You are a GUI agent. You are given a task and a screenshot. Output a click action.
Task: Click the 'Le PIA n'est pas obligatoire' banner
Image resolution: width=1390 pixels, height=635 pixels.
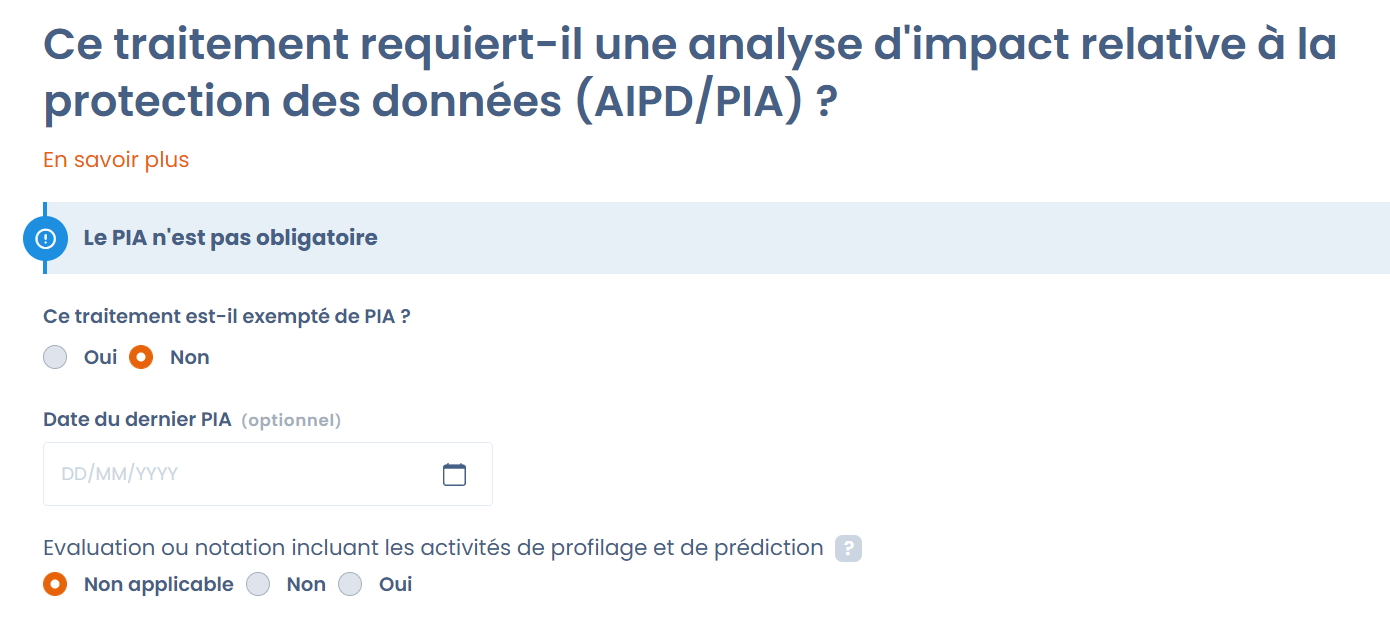[700, 239]
